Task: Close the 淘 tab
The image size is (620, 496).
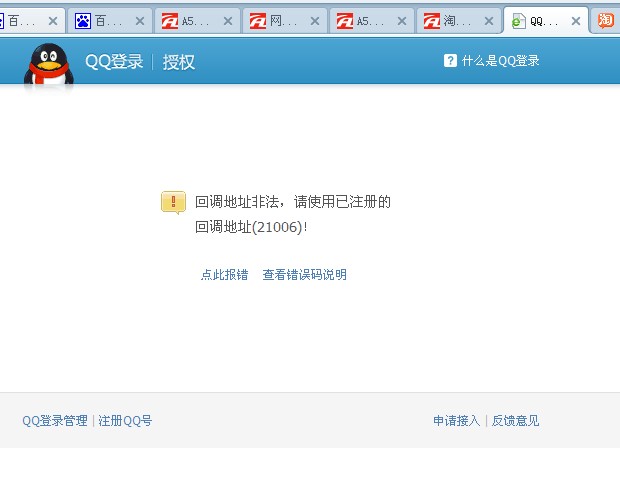Action: [489, 21]
